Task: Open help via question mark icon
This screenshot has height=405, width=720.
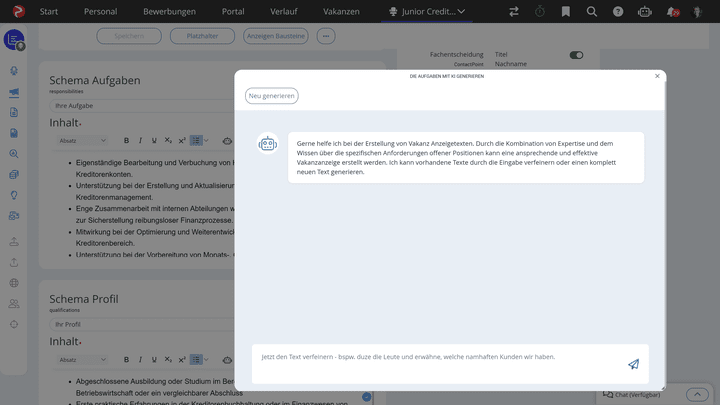Action: click(618, 12)
